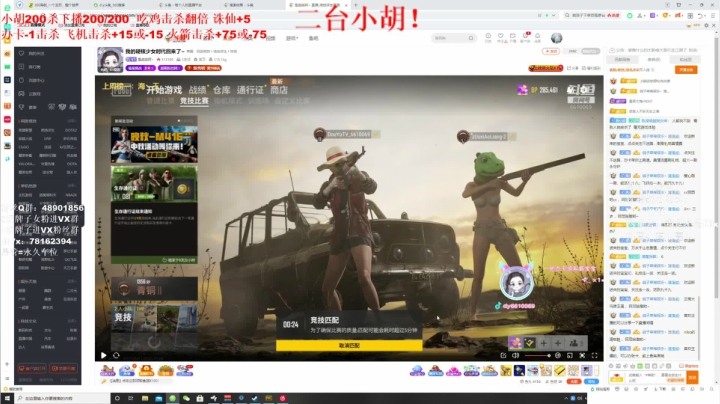The width and height of the screenshot is (720, 404).
Task: Open the notification bell icon in header
Action: click(537, 38)
